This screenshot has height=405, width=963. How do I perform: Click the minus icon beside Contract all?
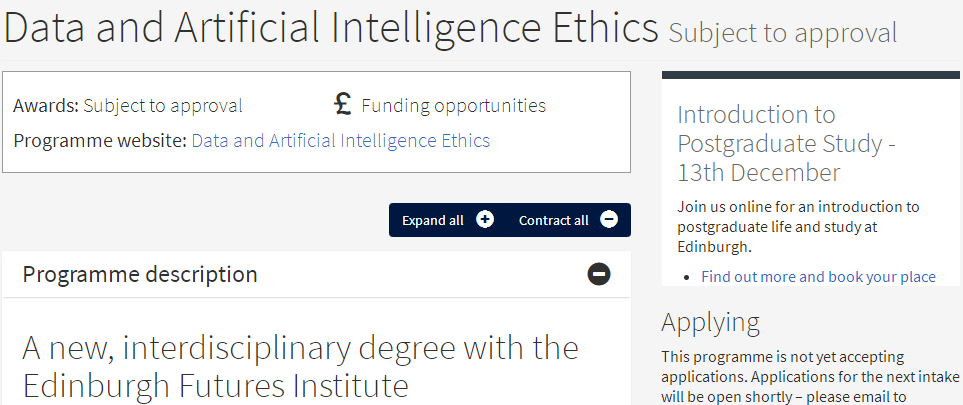pos(609,220)
